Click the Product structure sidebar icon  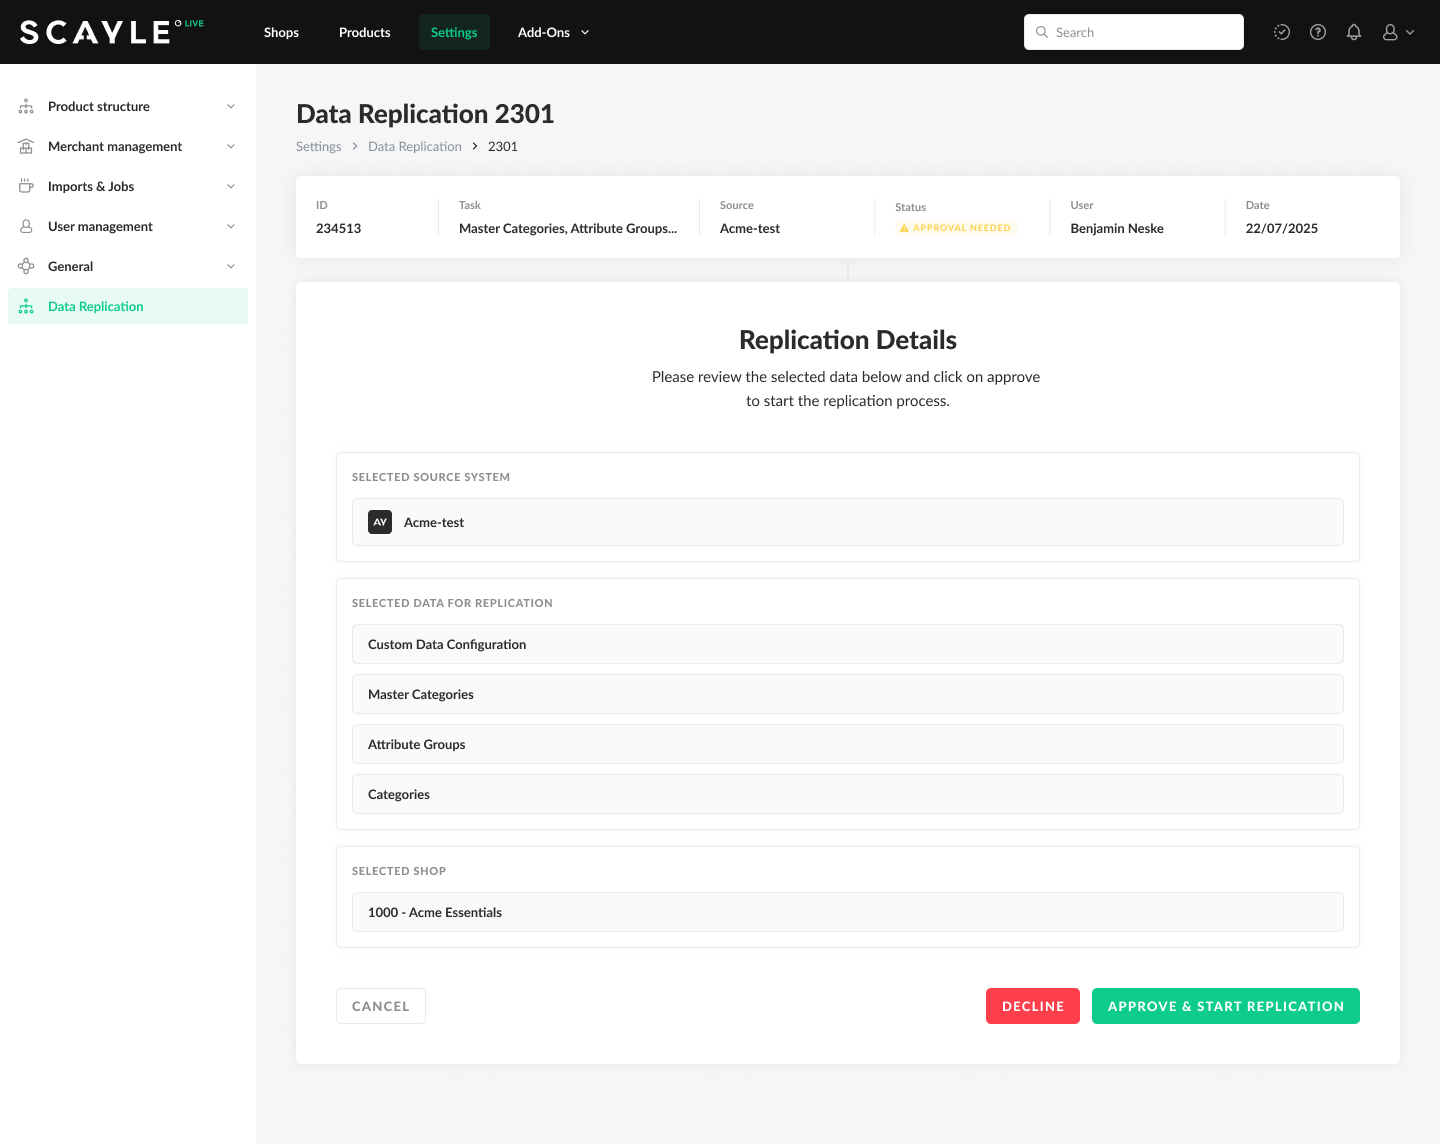[x=26, y=106]
